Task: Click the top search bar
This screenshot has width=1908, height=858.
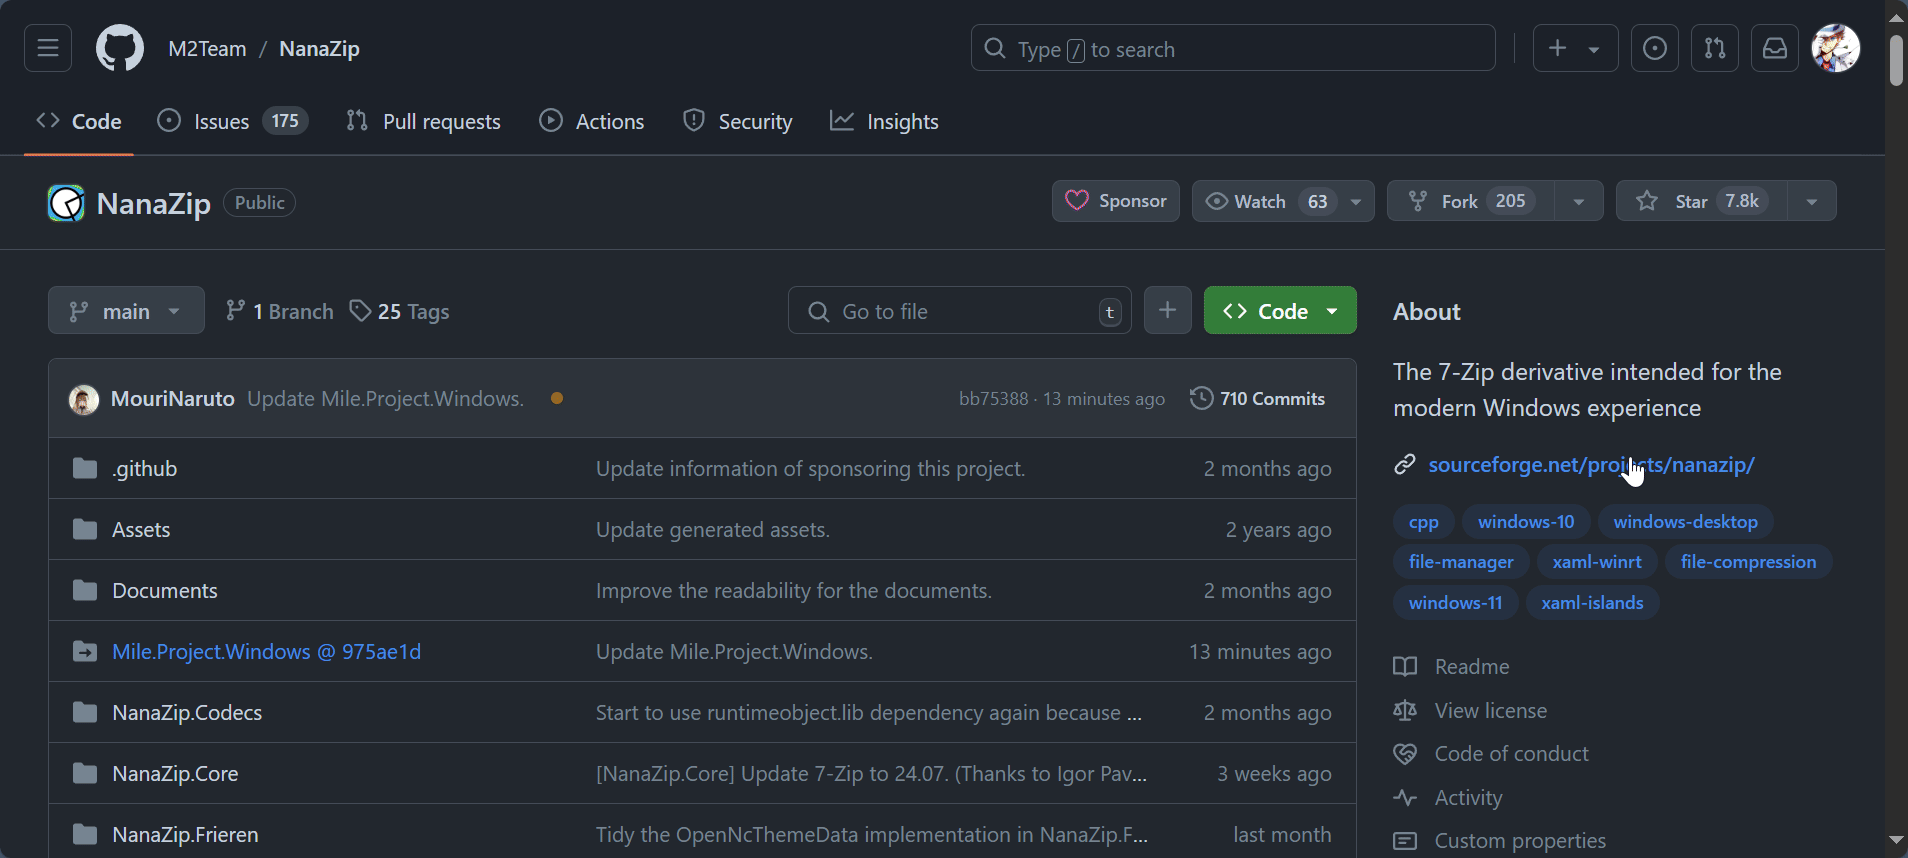Action: point(1233,48)
